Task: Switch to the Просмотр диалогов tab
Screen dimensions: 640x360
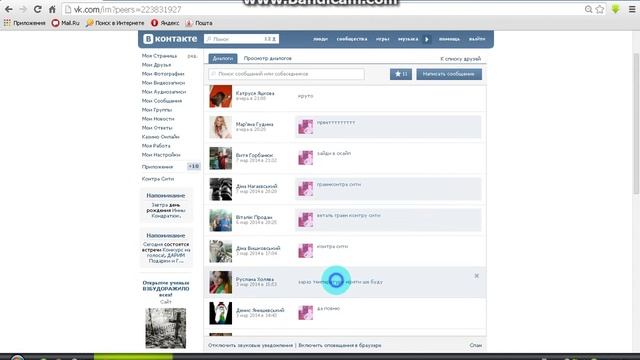Action: point(268,58)
